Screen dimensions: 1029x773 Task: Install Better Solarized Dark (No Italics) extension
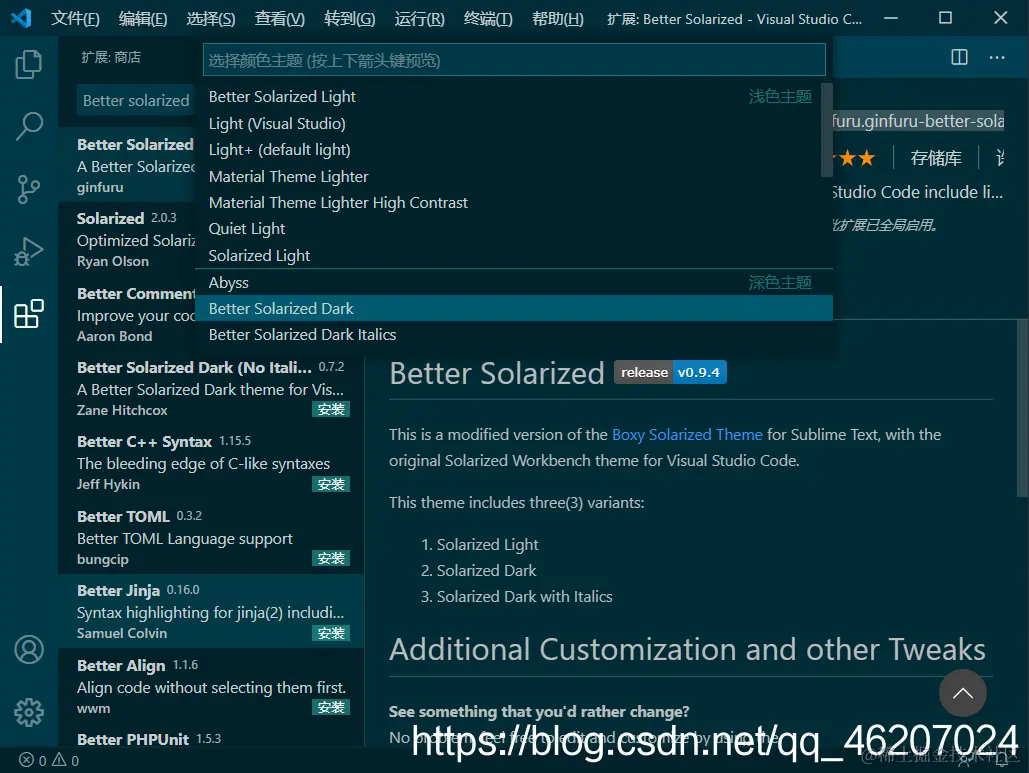pos(331,409)
